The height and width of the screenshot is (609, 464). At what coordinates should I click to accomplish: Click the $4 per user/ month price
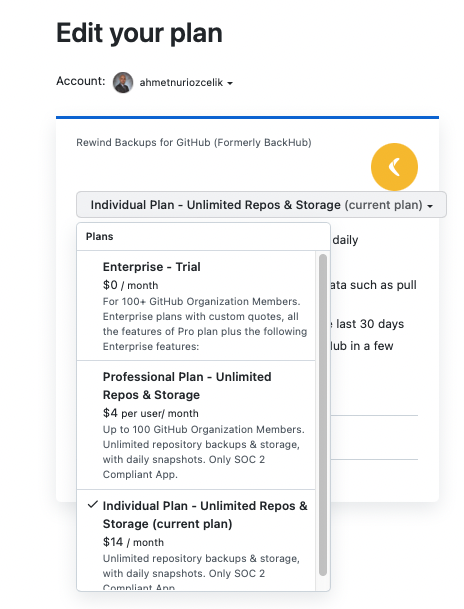coord(151,413)
